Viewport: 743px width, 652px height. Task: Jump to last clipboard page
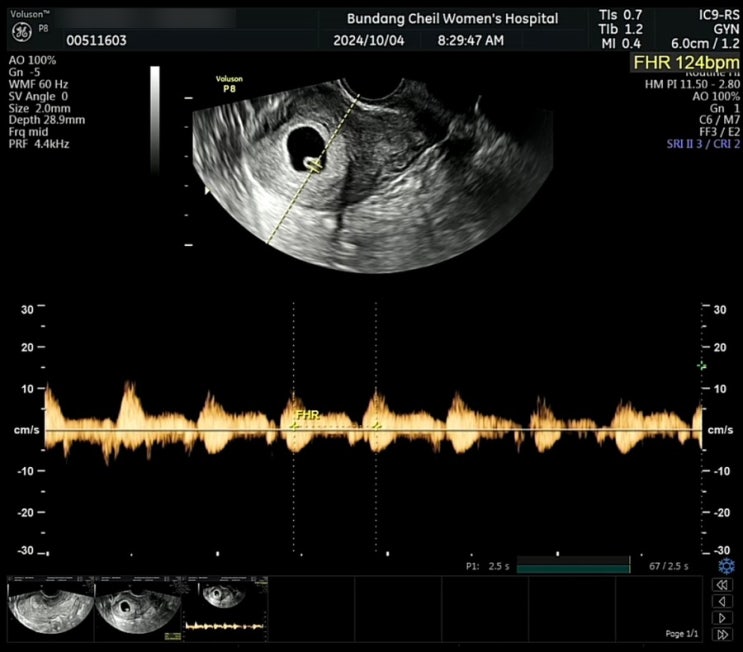pos(722,634)
